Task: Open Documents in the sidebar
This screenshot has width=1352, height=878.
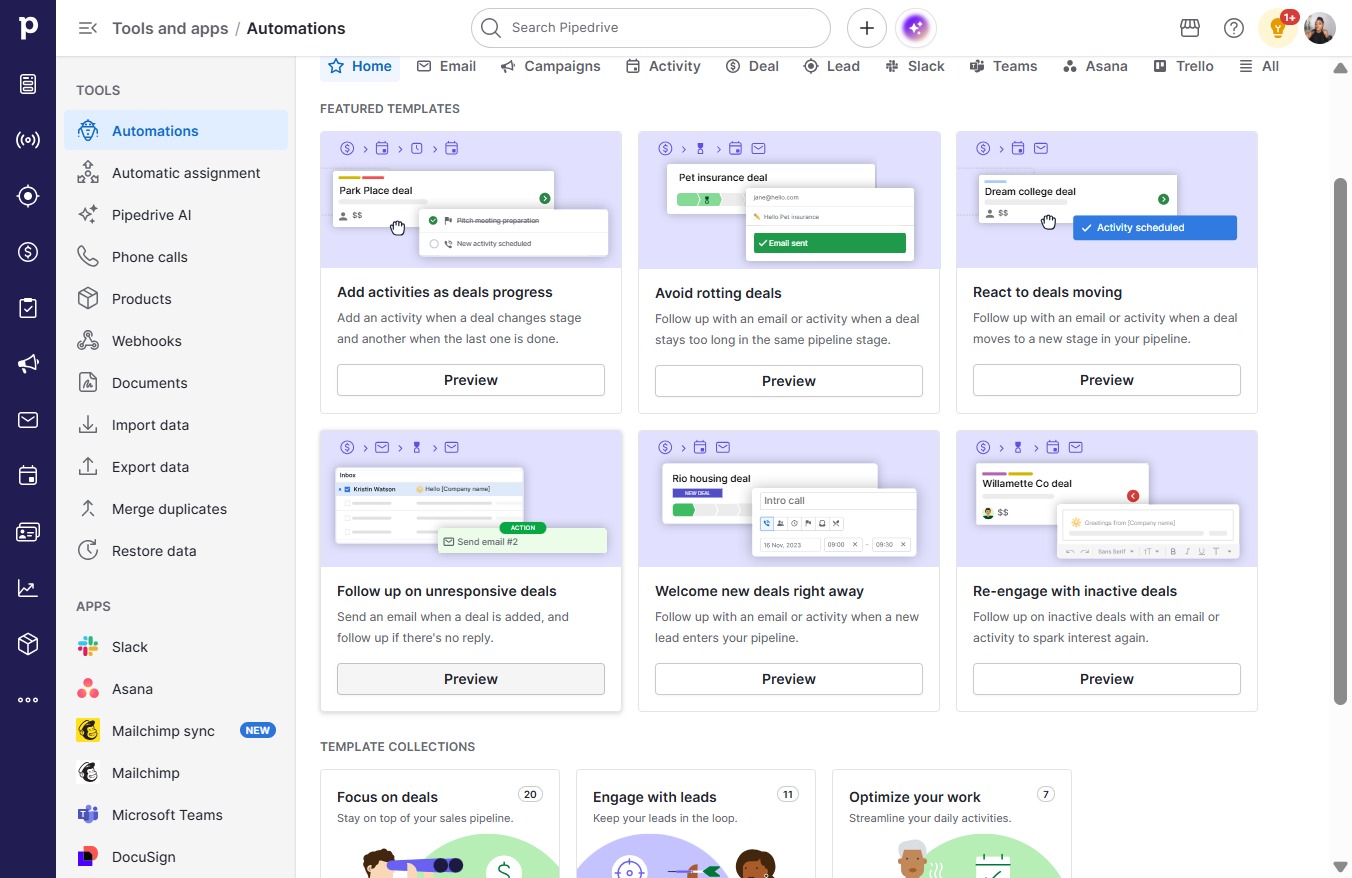Action: 176,383
